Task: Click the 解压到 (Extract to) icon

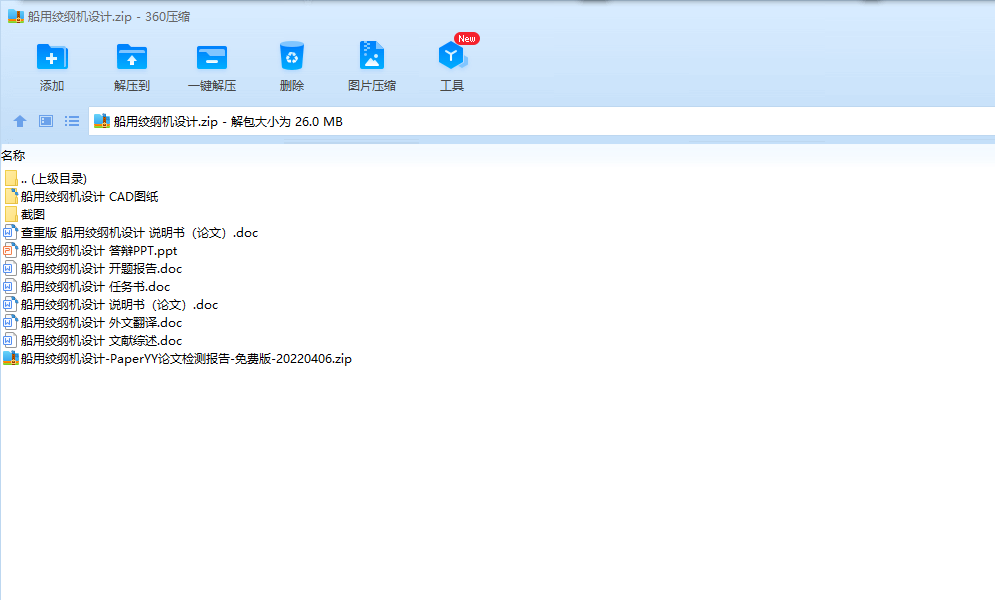Action: pyautogui.click(x=132, y=57)
